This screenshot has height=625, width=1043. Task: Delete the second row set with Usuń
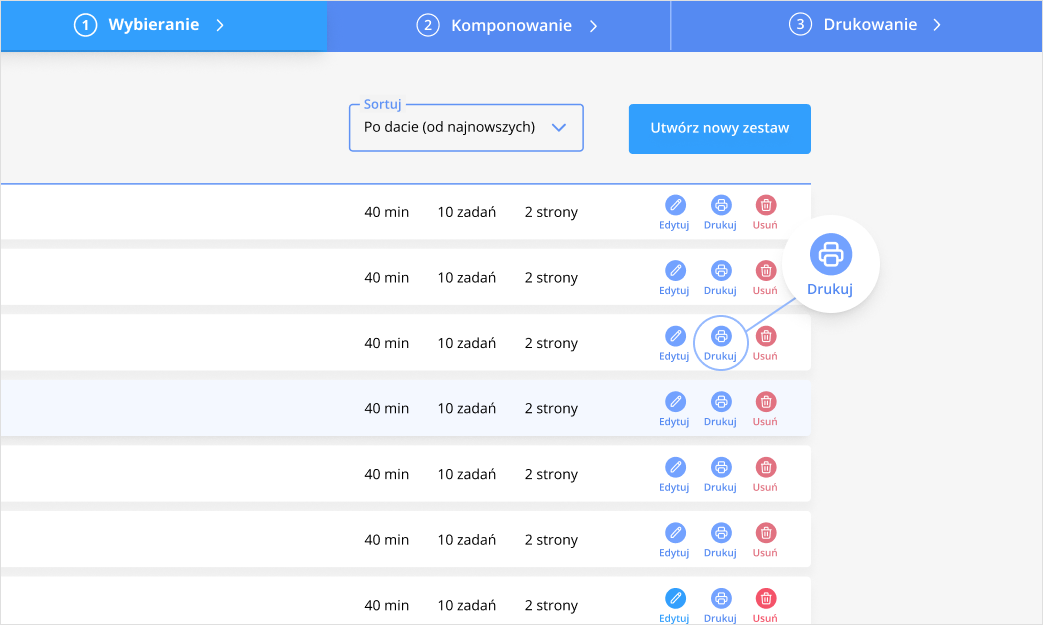[766, 271]
